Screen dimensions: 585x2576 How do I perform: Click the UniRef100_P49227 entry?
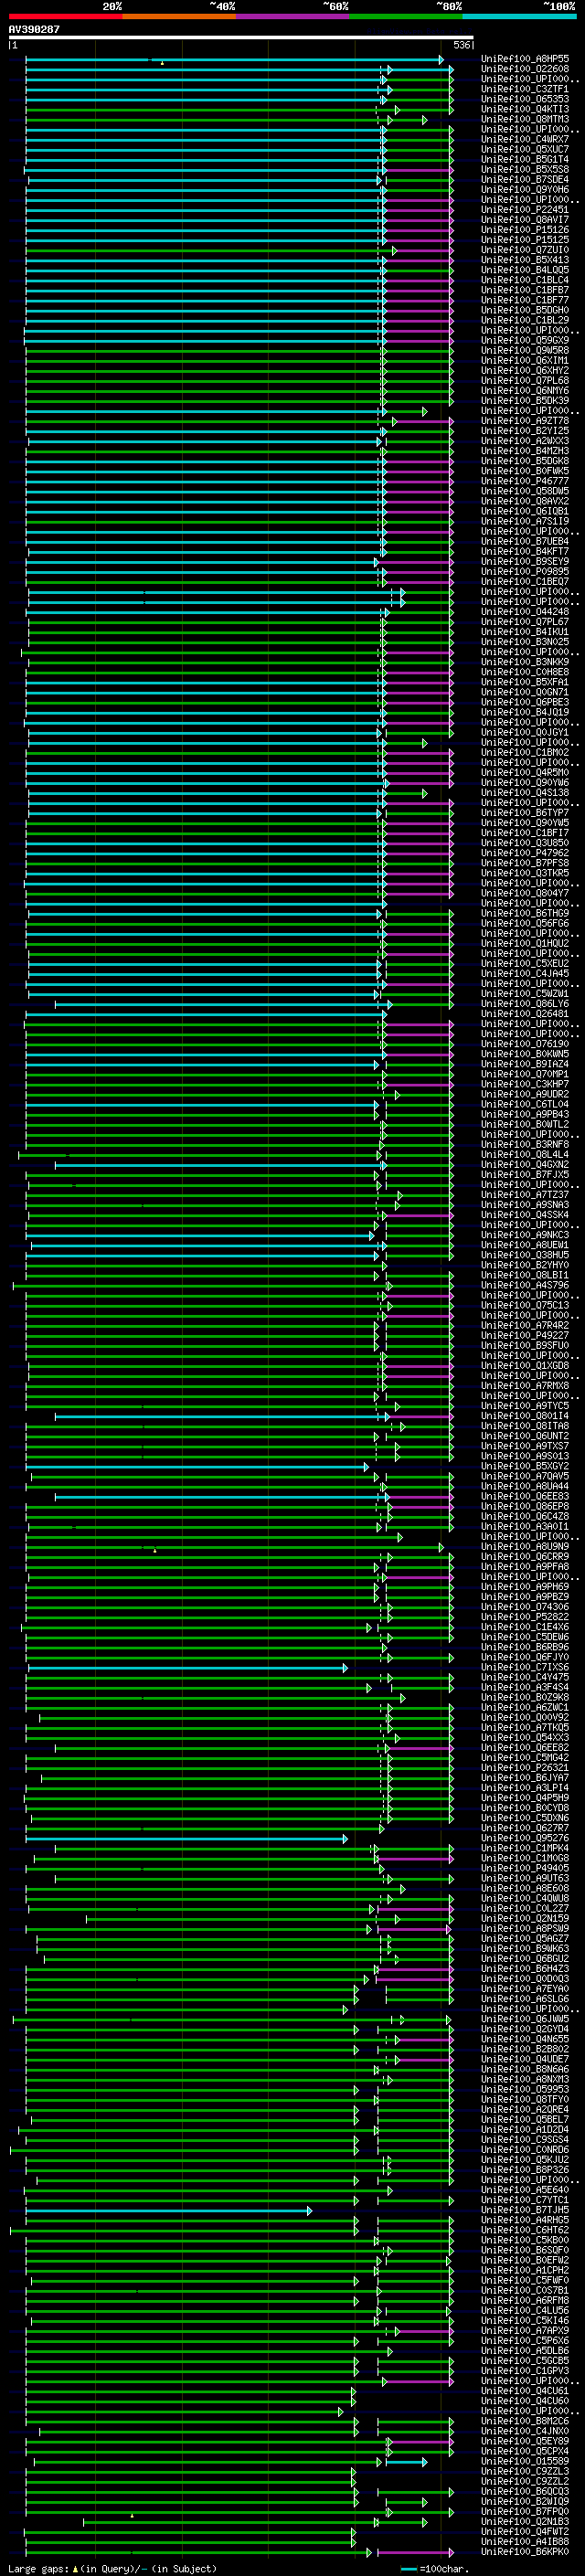point(525,1336)
